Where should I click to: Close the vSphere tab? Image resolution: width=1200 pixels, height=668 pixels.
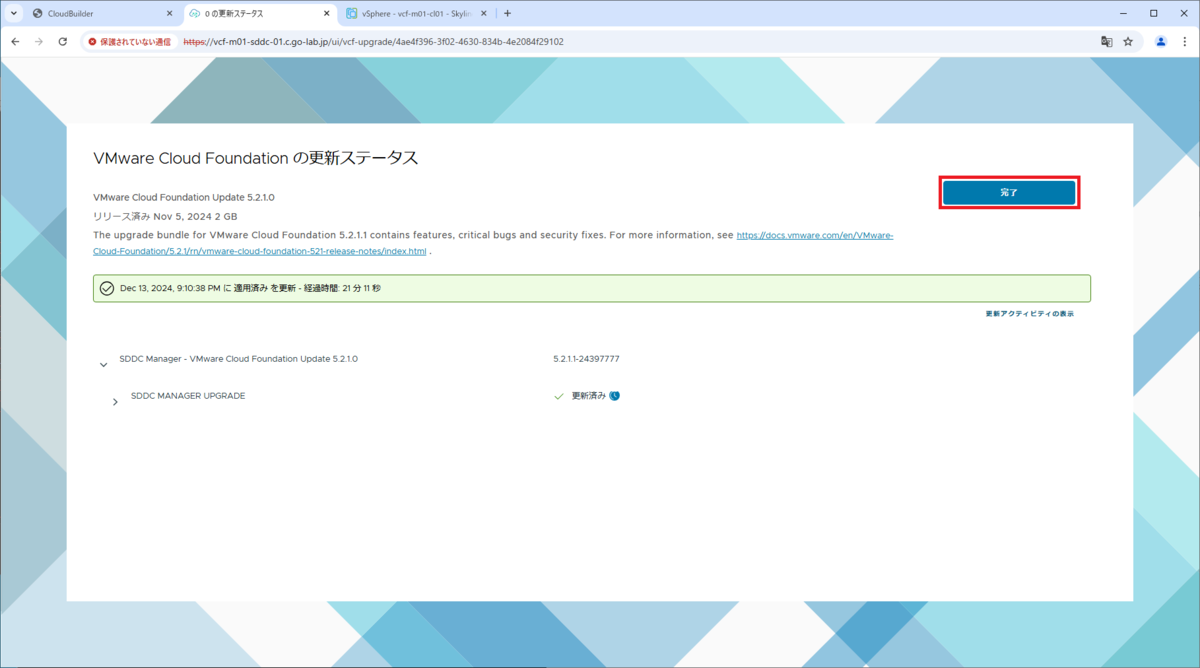[x=484, y=14]
